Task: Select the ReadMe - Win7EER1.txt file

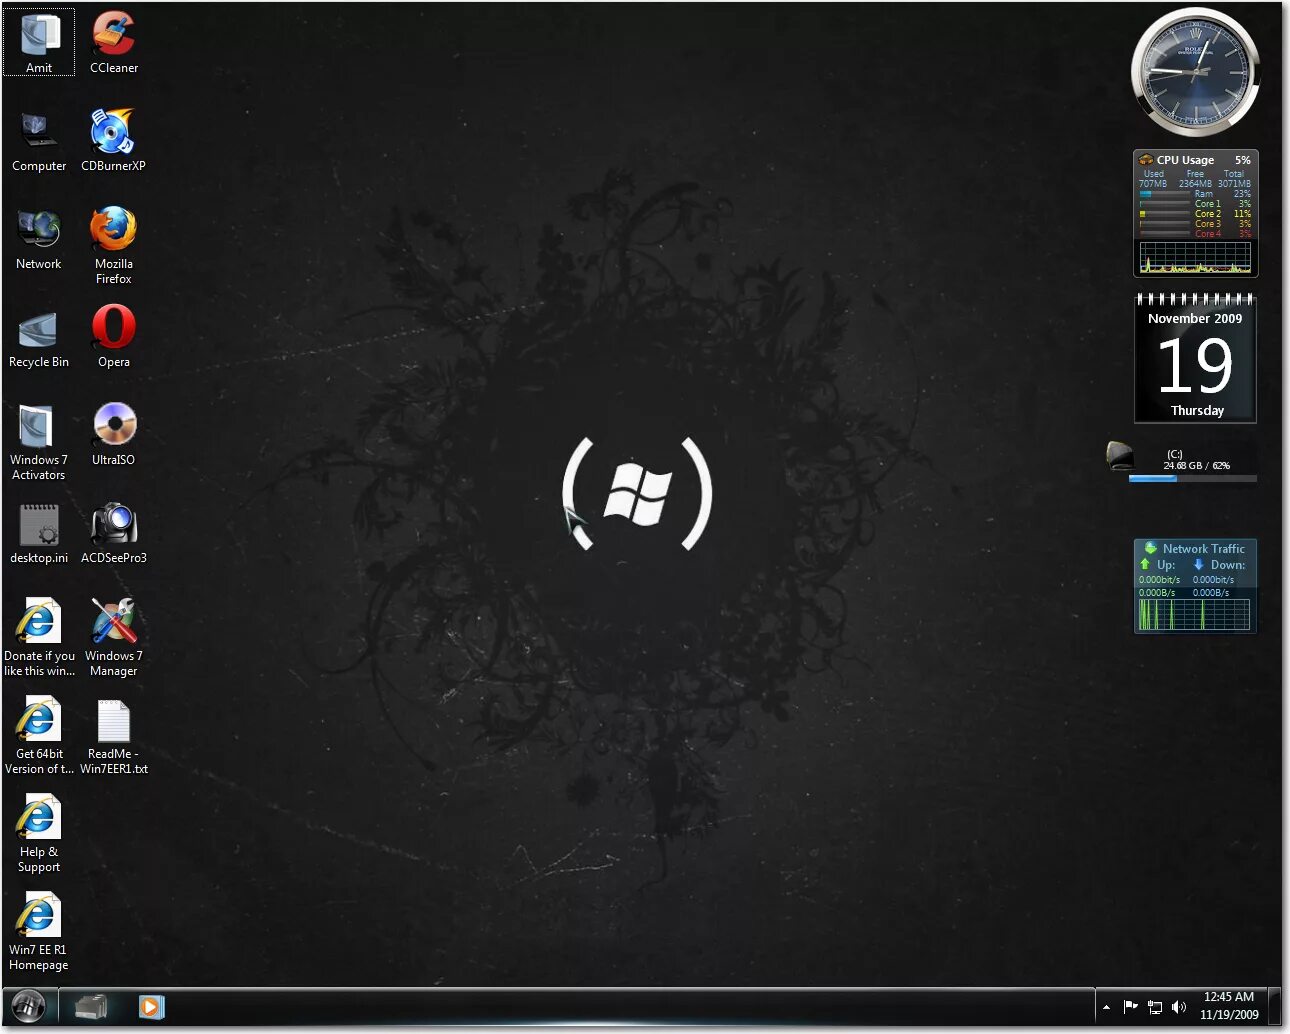Action: pyautogui.click(x=114, y=735)
